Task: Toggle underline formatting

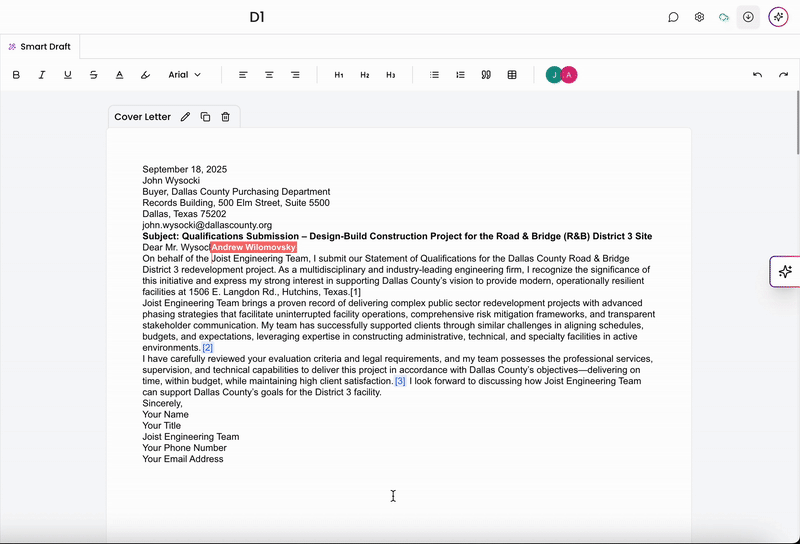Action: click(x=67, y=75)
